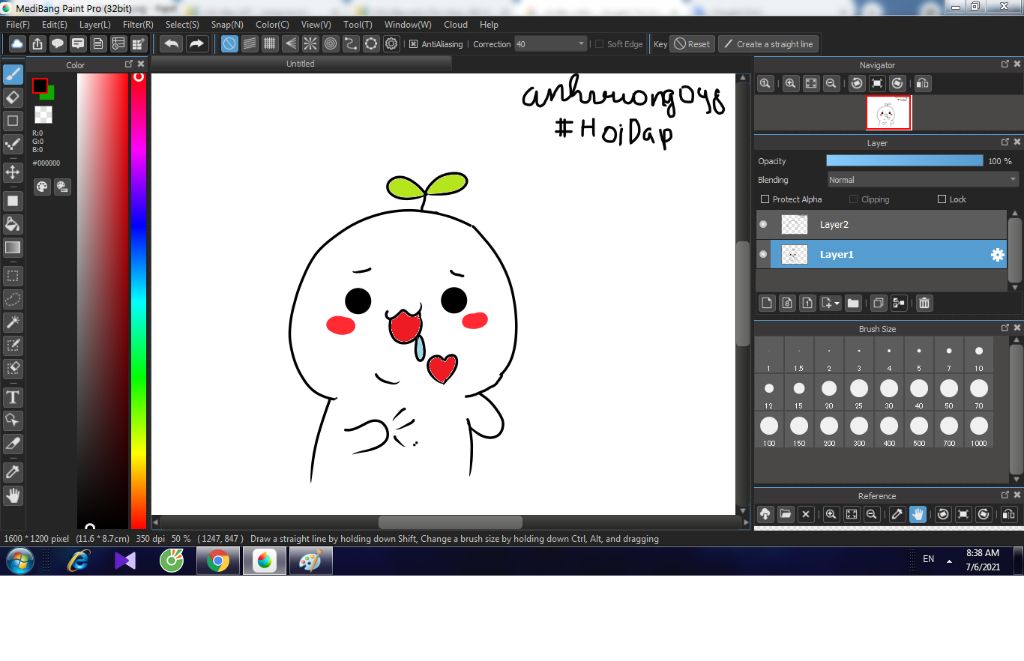
Task: Click the Undo arrow in toolbar
Action: [x=171, y=44]
